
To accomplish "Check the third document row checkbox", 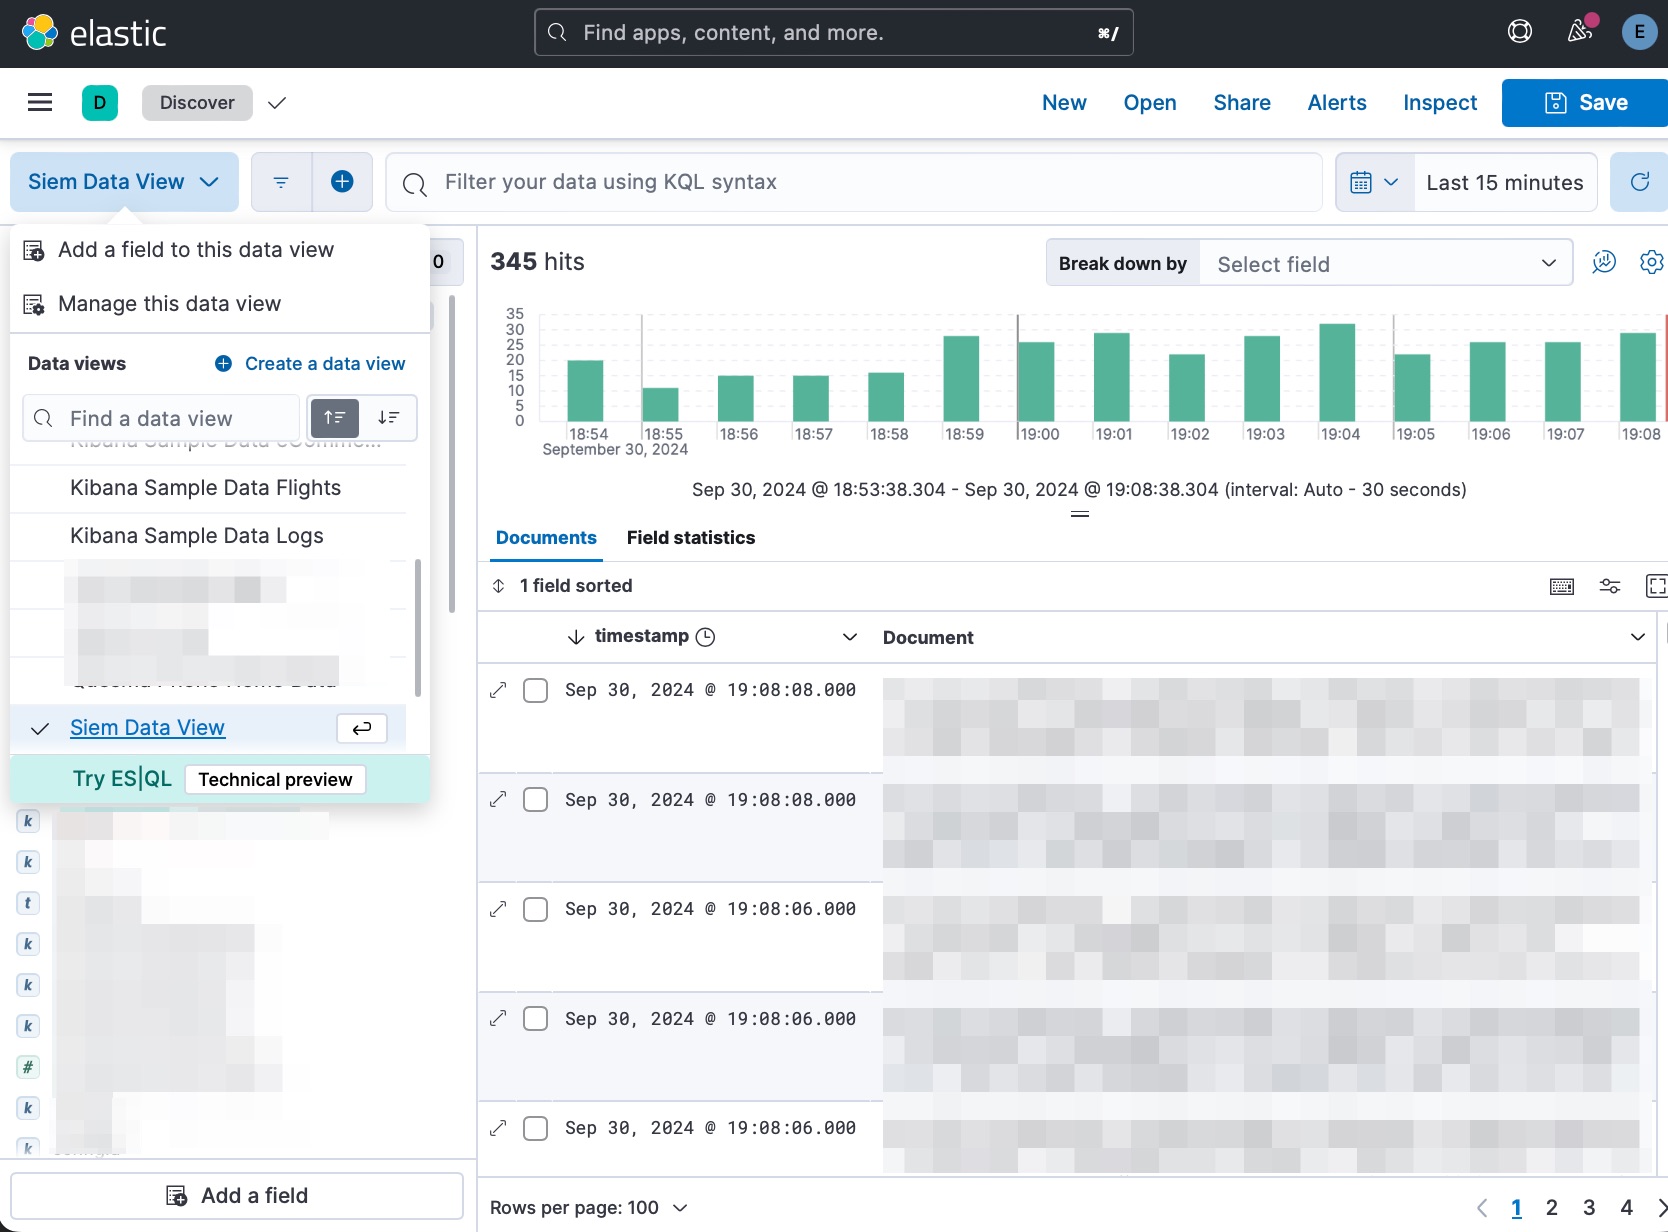I will [x=536, y=909].
